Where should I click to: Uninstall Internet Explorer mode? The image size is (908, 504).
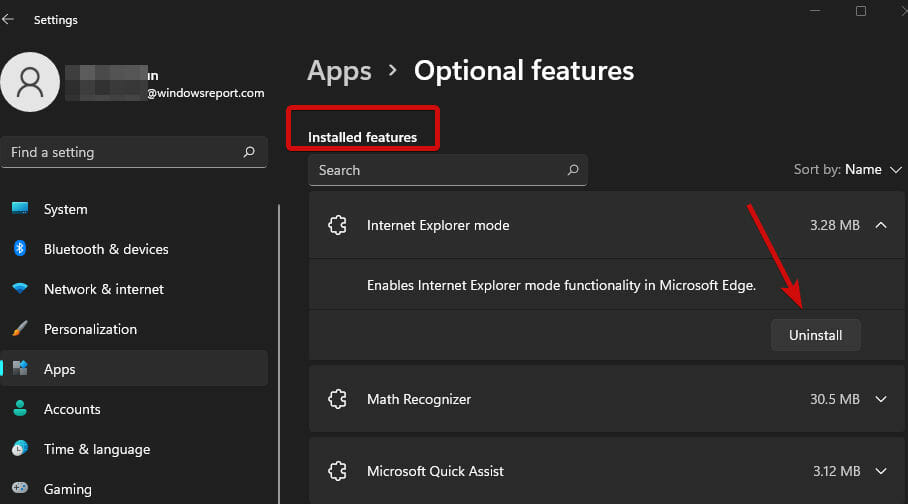[815, 335]
